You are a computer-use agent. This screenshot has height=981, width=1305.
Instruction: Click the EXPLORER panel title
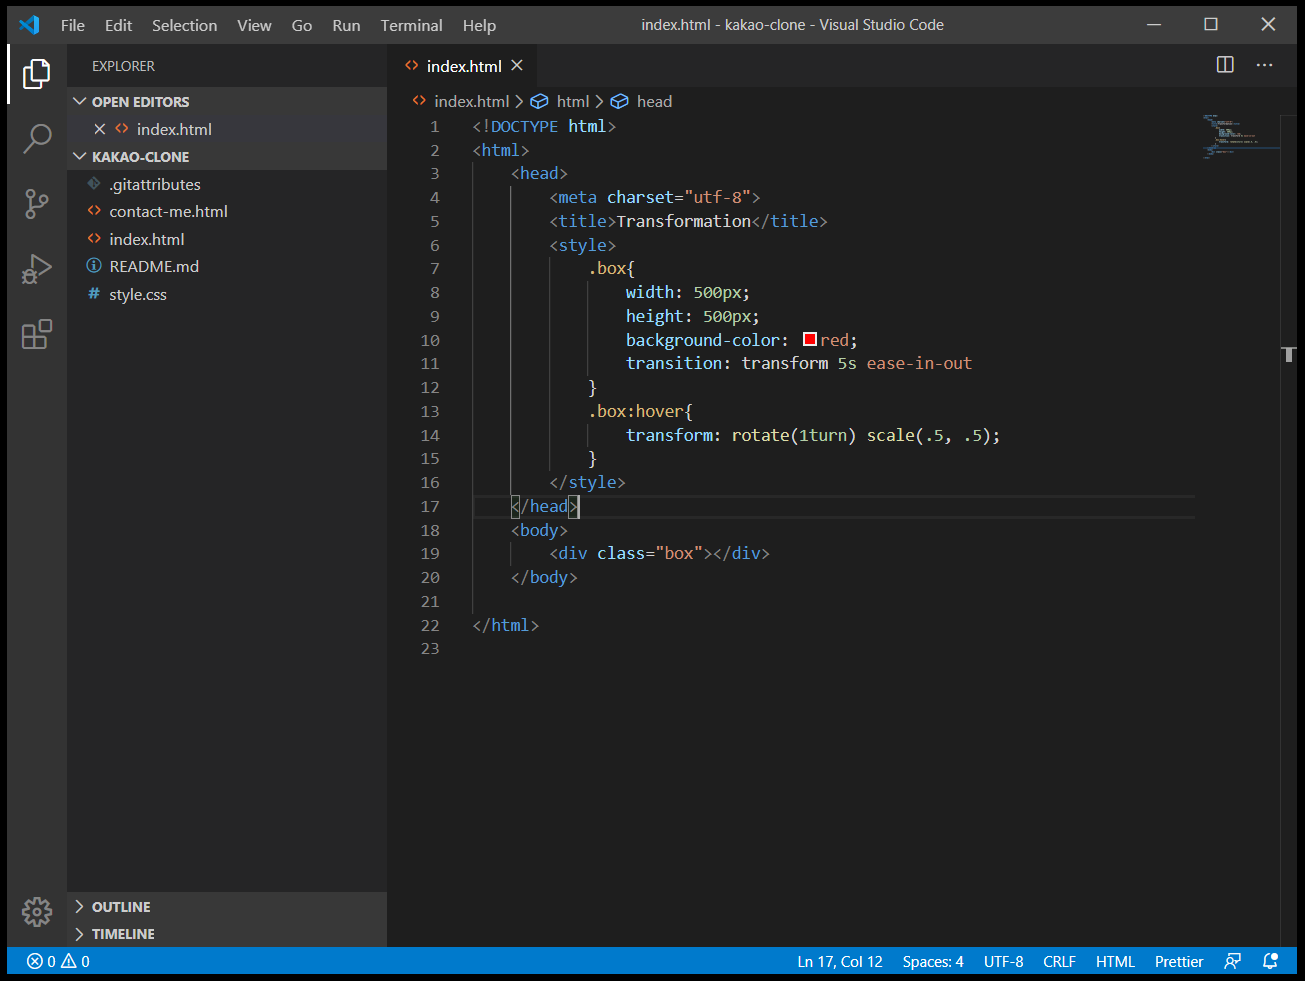123,66
